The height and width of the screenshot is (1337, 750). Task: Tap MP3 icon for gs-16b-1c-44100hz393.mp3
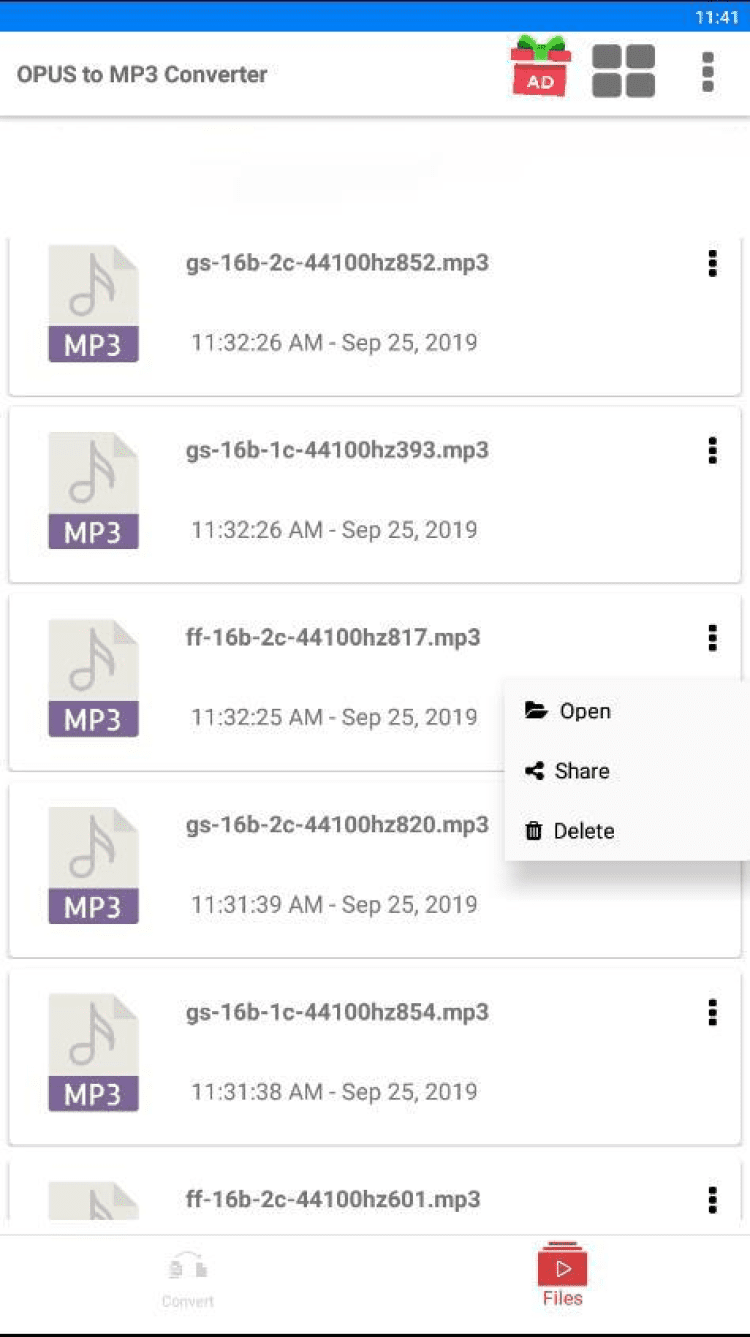click(x=93, y=491)
